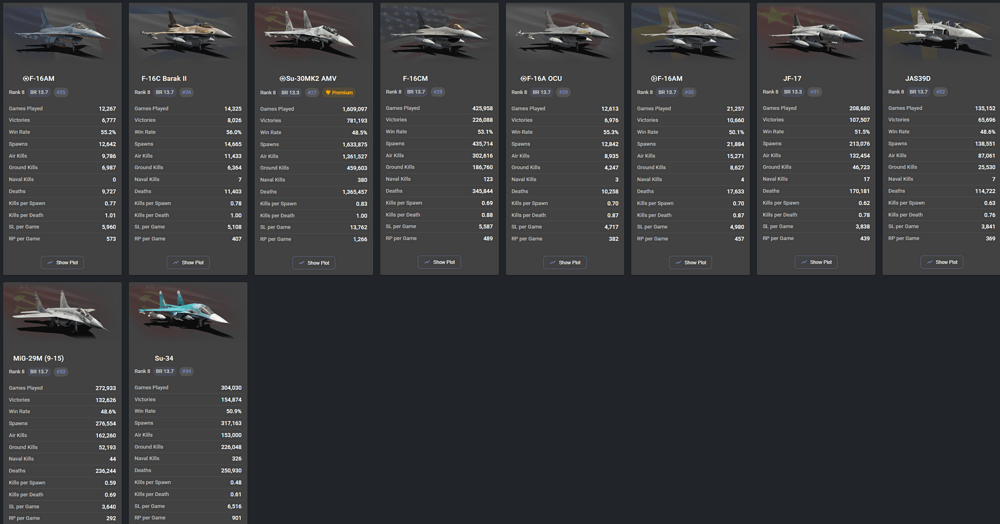The height and width of the screenshot is (524, 1000).
Task: Open the MiG-29M (9-15) aircraft image
Action: pyautogui.click(x=62, y=312)
